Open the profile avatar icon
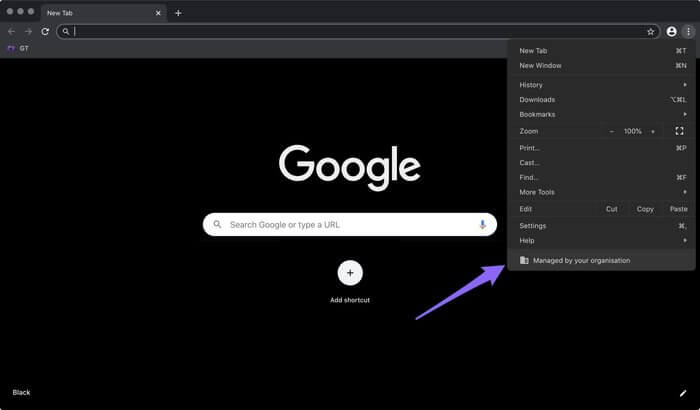700x410 pixels. (671, 31)
